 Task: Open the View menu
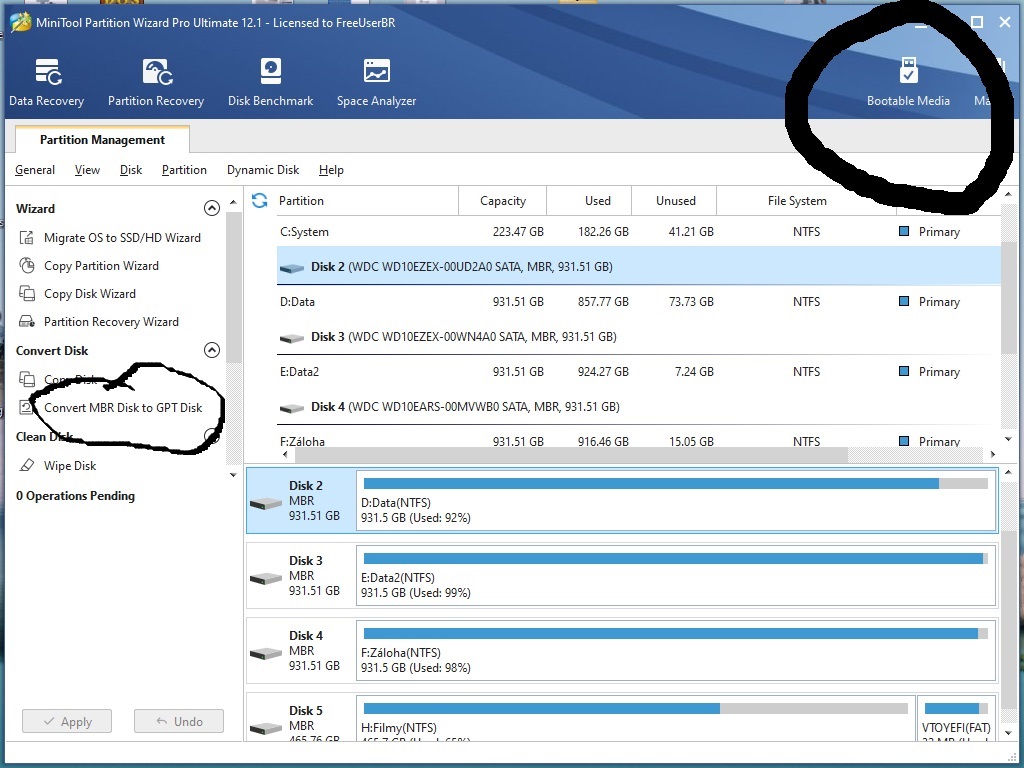[x=87, y=170]
